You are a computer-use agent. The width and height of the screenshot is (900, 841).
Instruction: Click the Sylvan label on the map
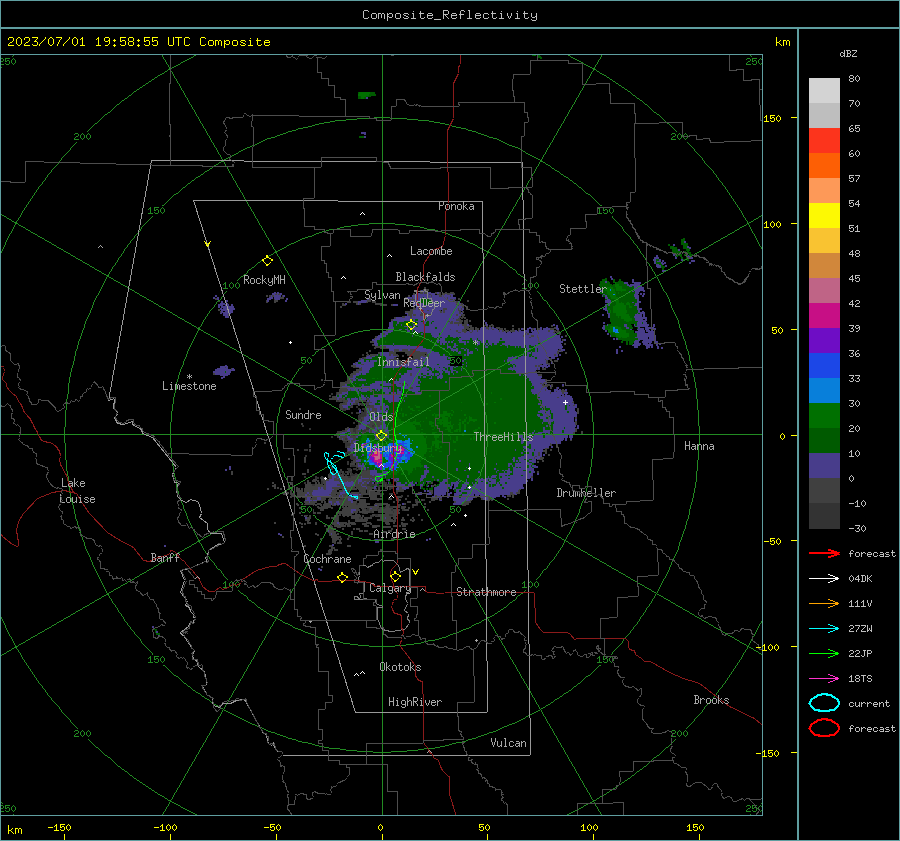coord(382,295)
